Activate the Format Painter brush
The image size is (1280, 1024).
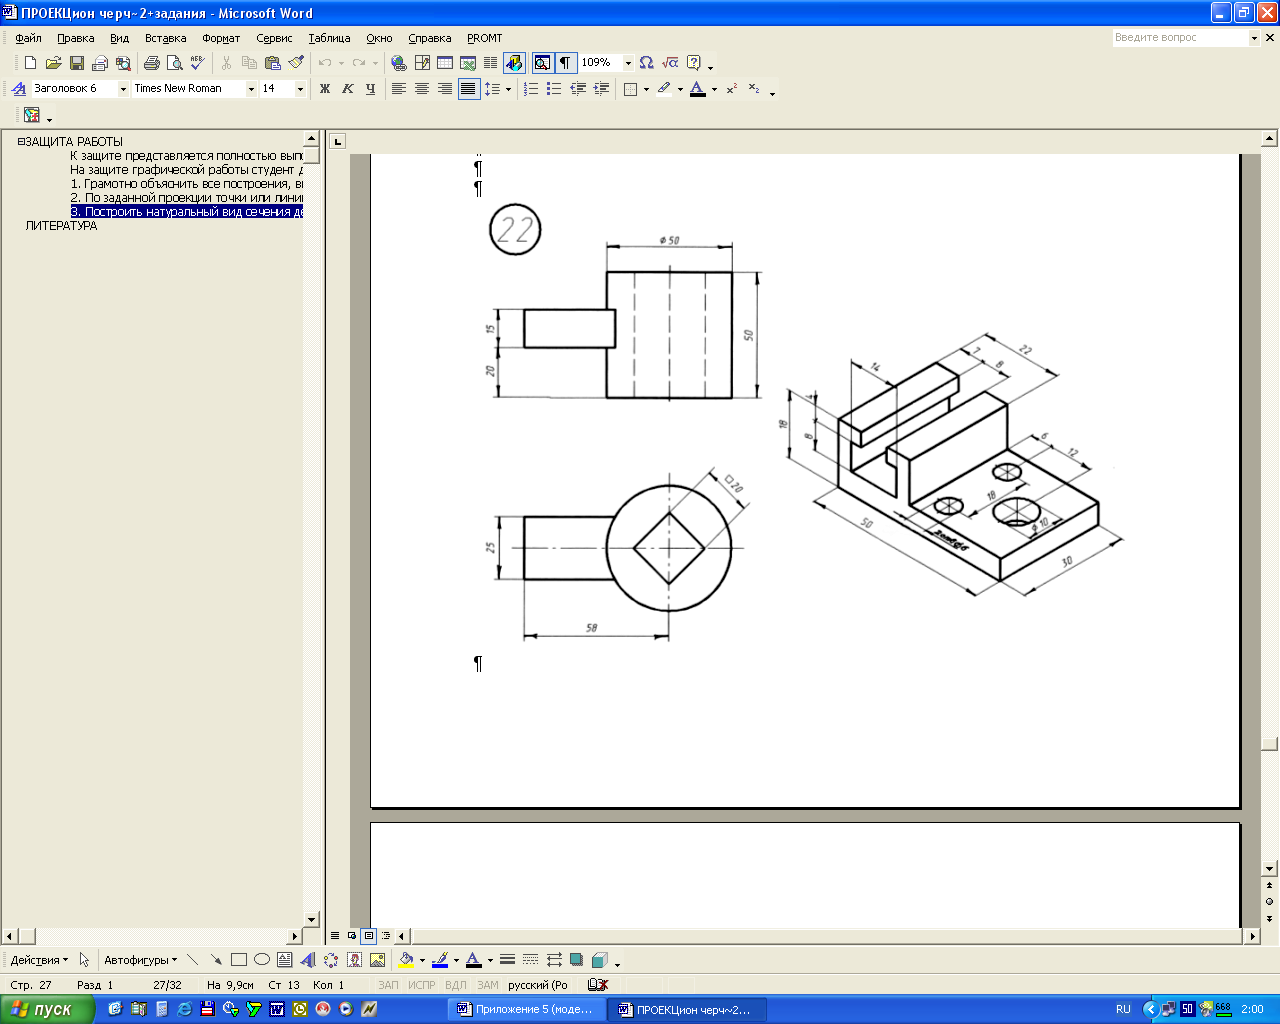coord(295,63)
